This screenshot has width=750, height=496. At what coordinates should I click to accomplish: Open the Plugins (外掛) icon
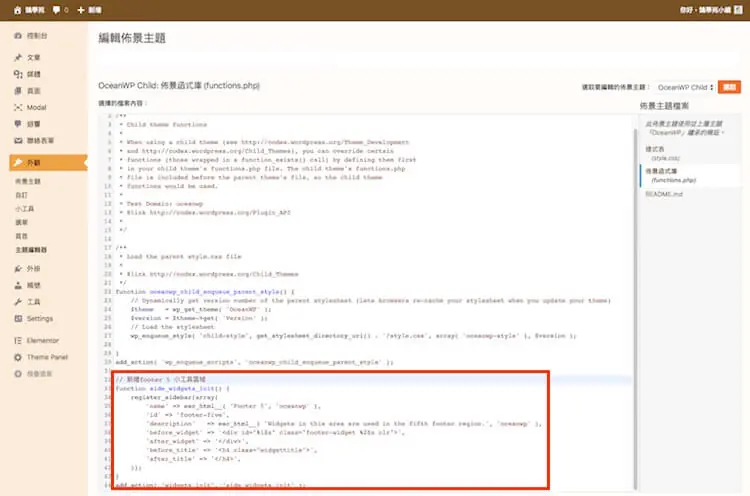click(18, 269)
